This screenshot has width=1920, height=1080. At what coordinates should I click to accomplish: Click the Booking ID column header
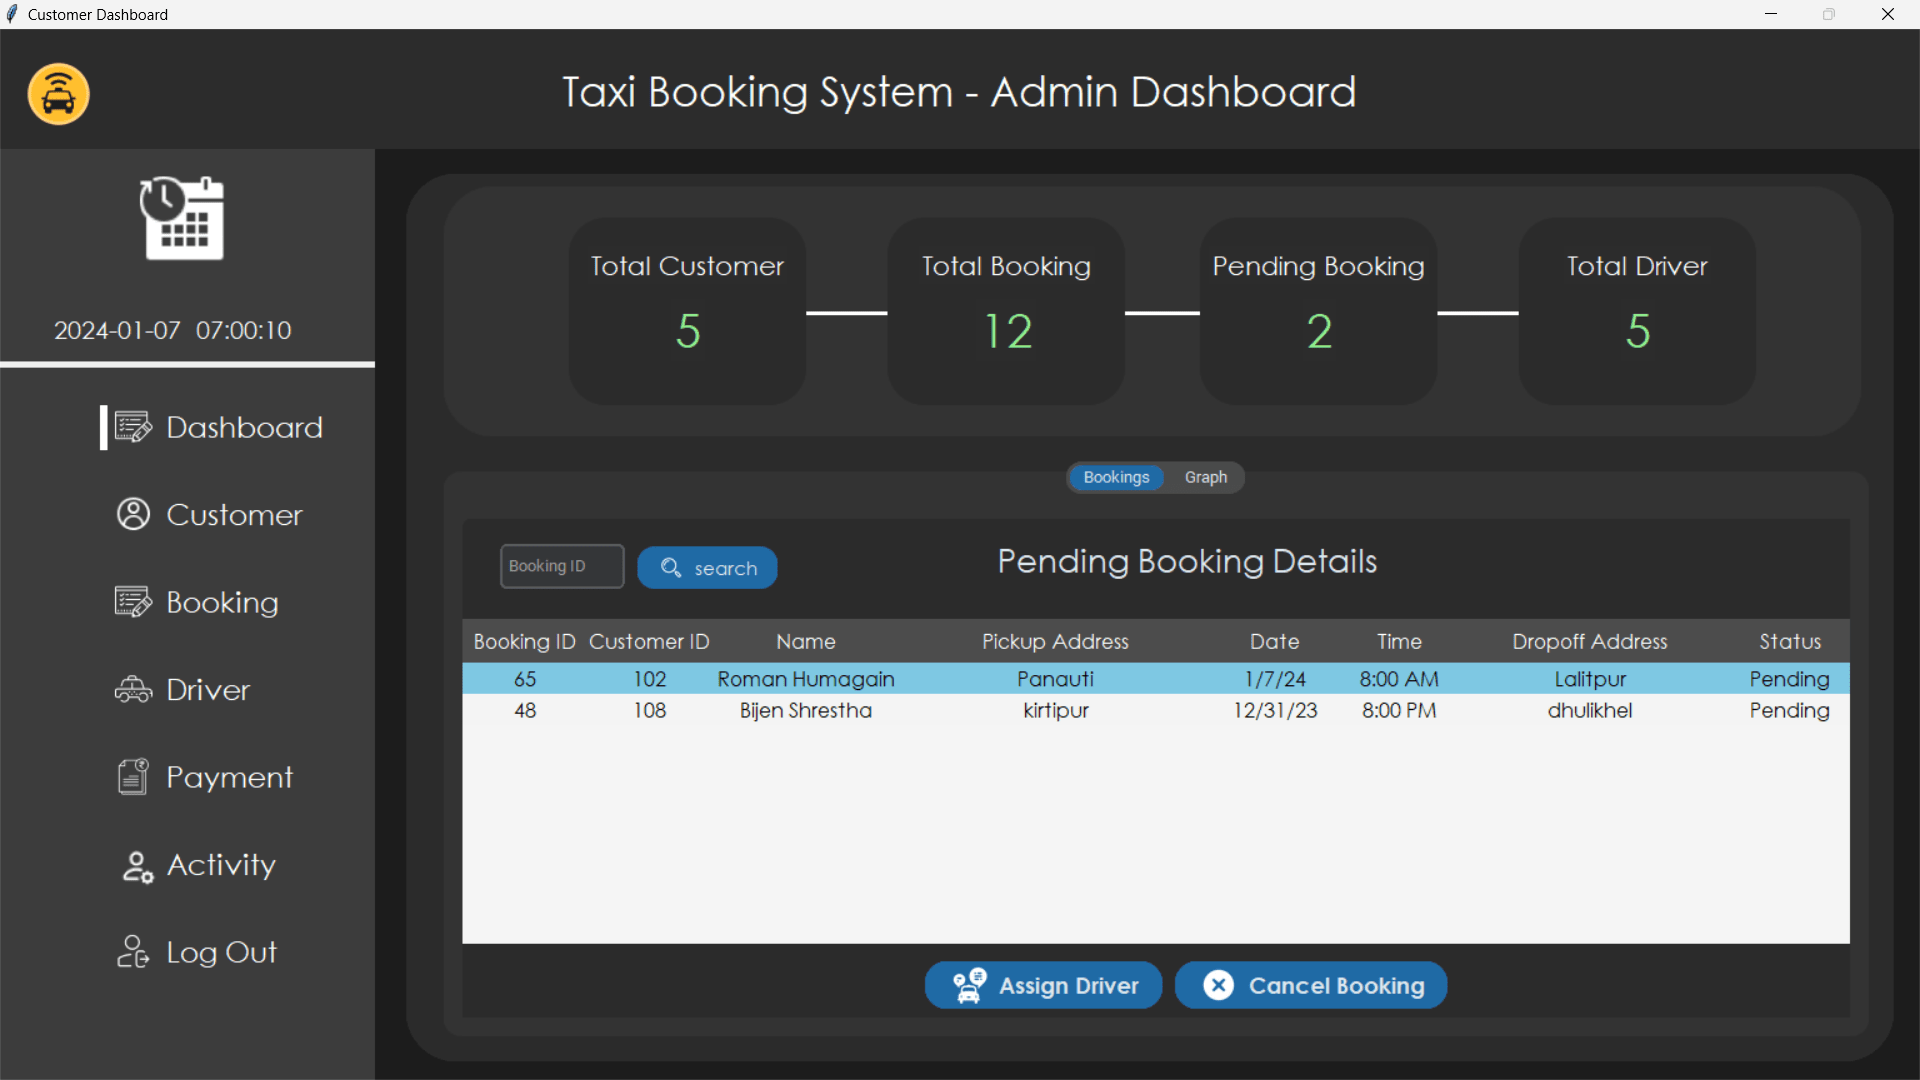pyautogui.click(x=524, y=641)
